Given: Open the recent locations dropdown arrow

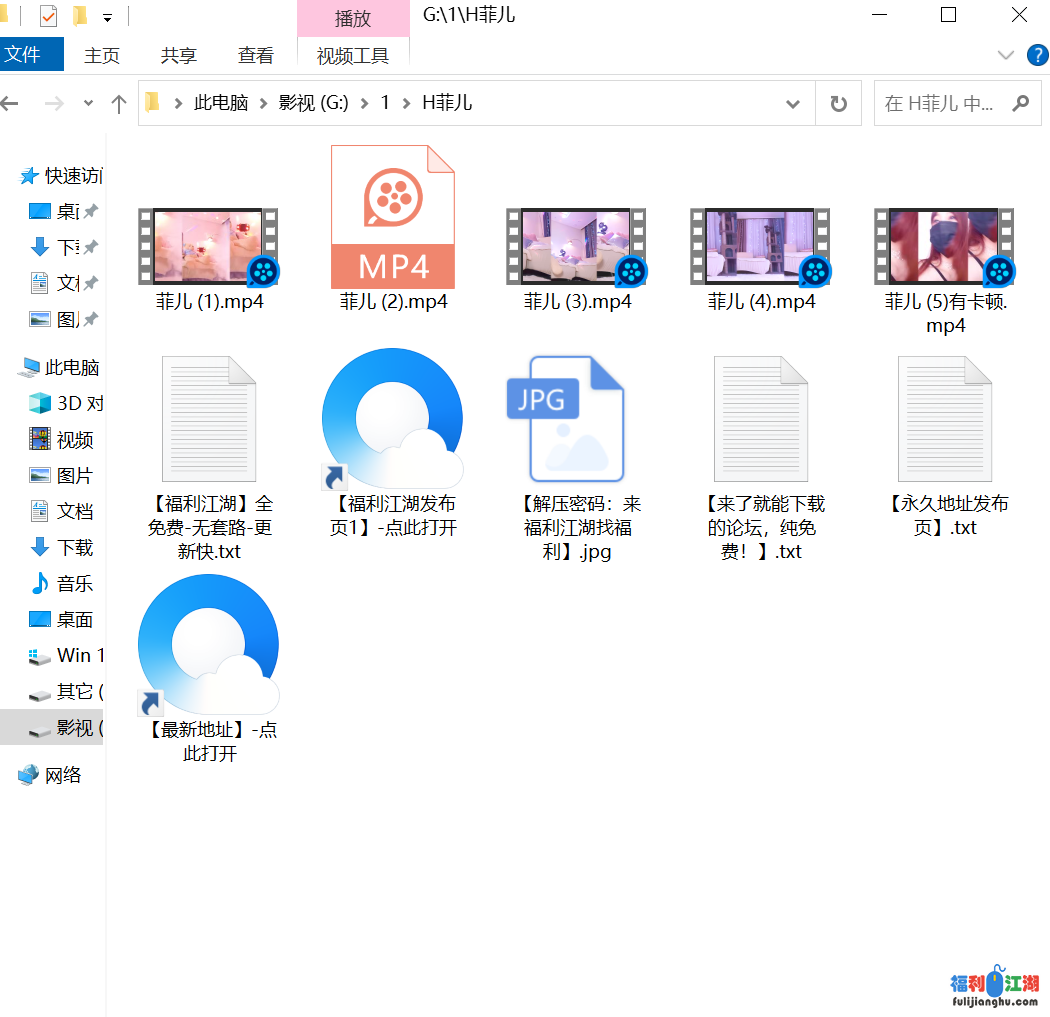Looking at the screenshot, I should [88, 104].
